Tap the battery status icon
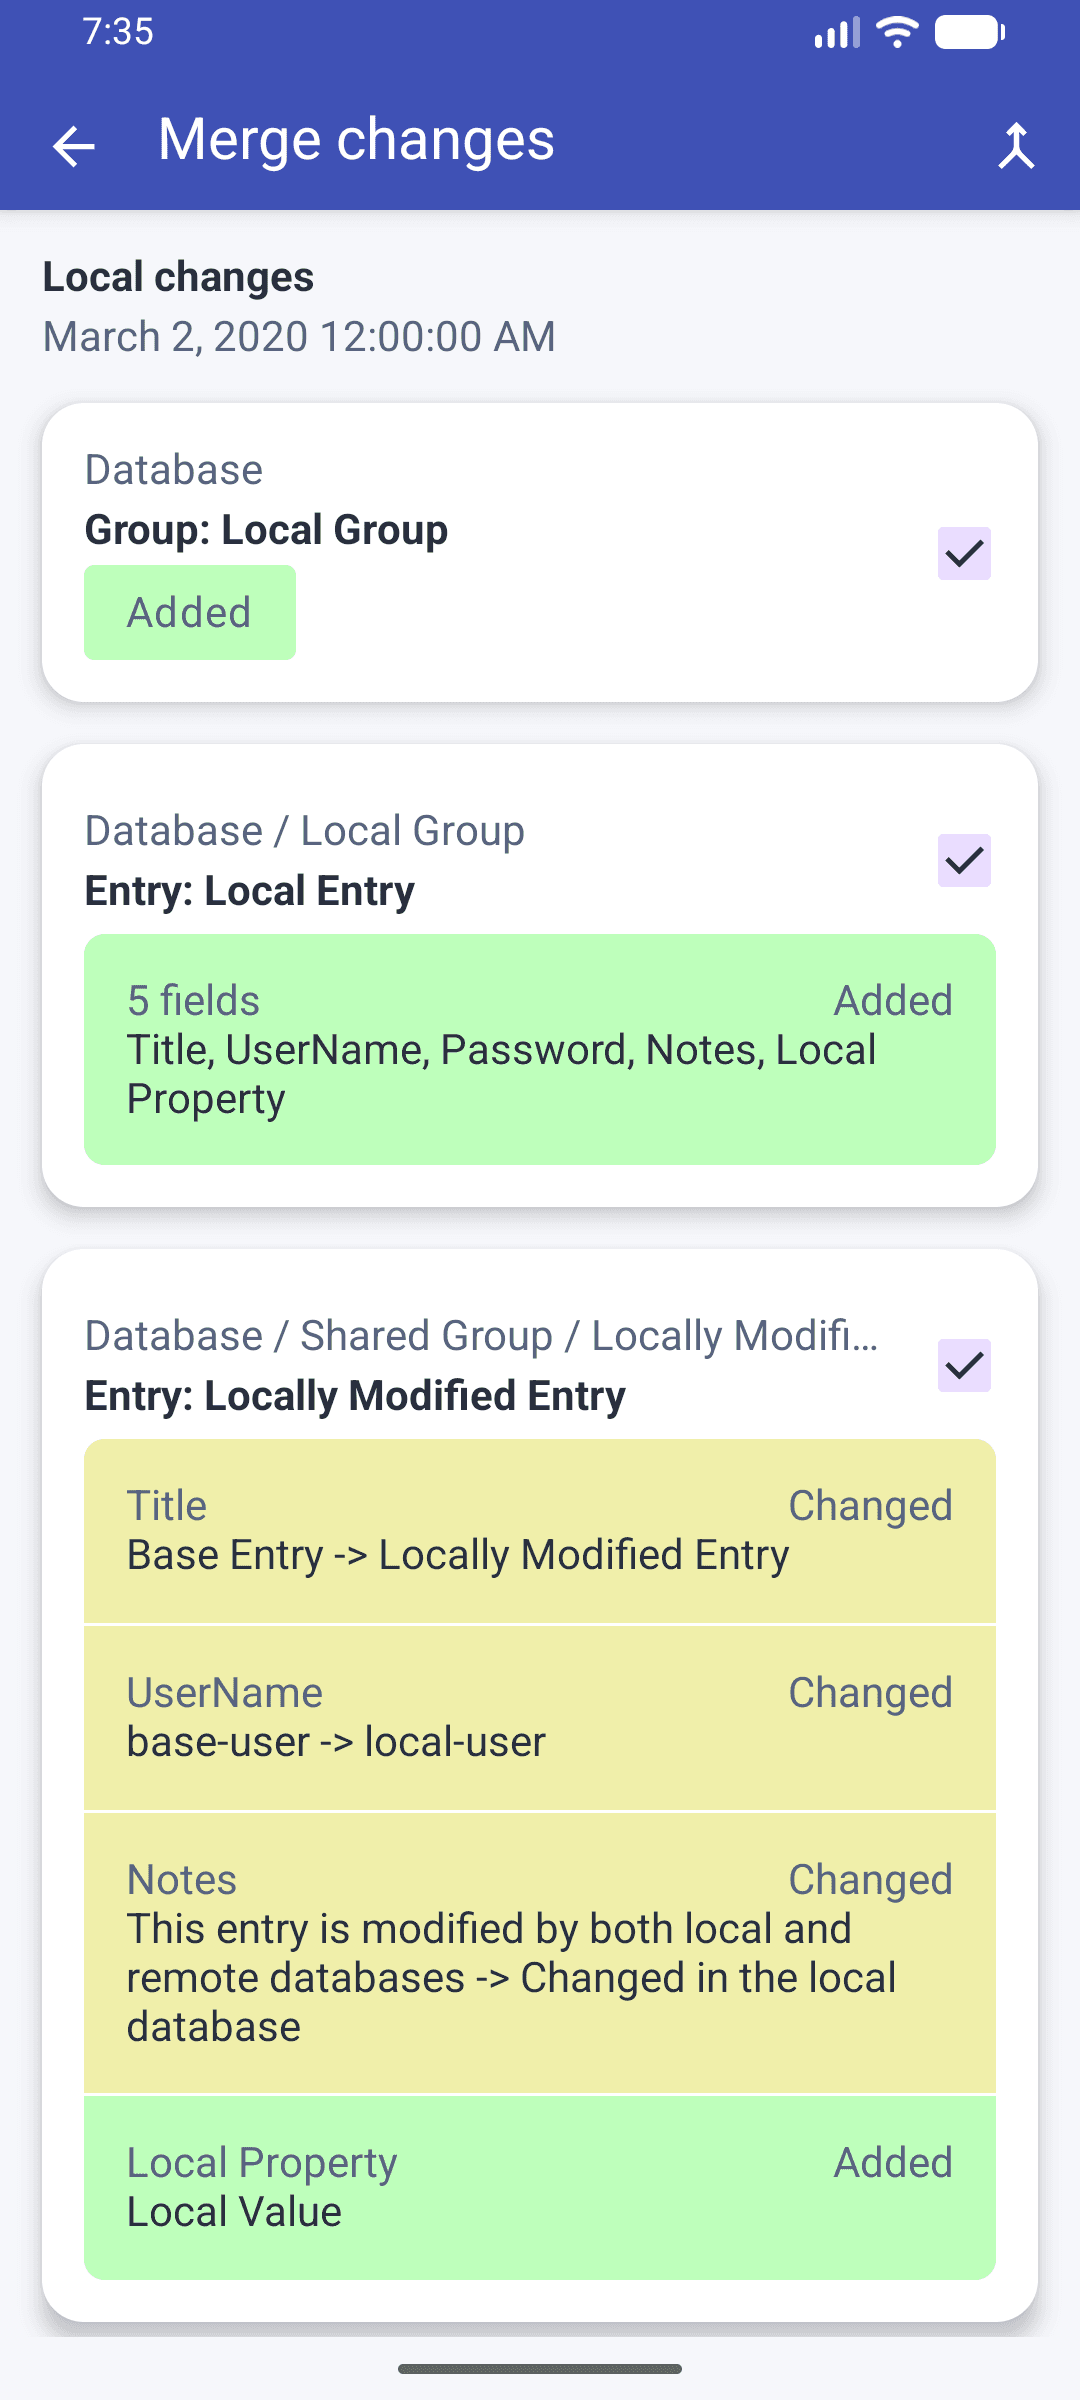 [x=969, y=32]
